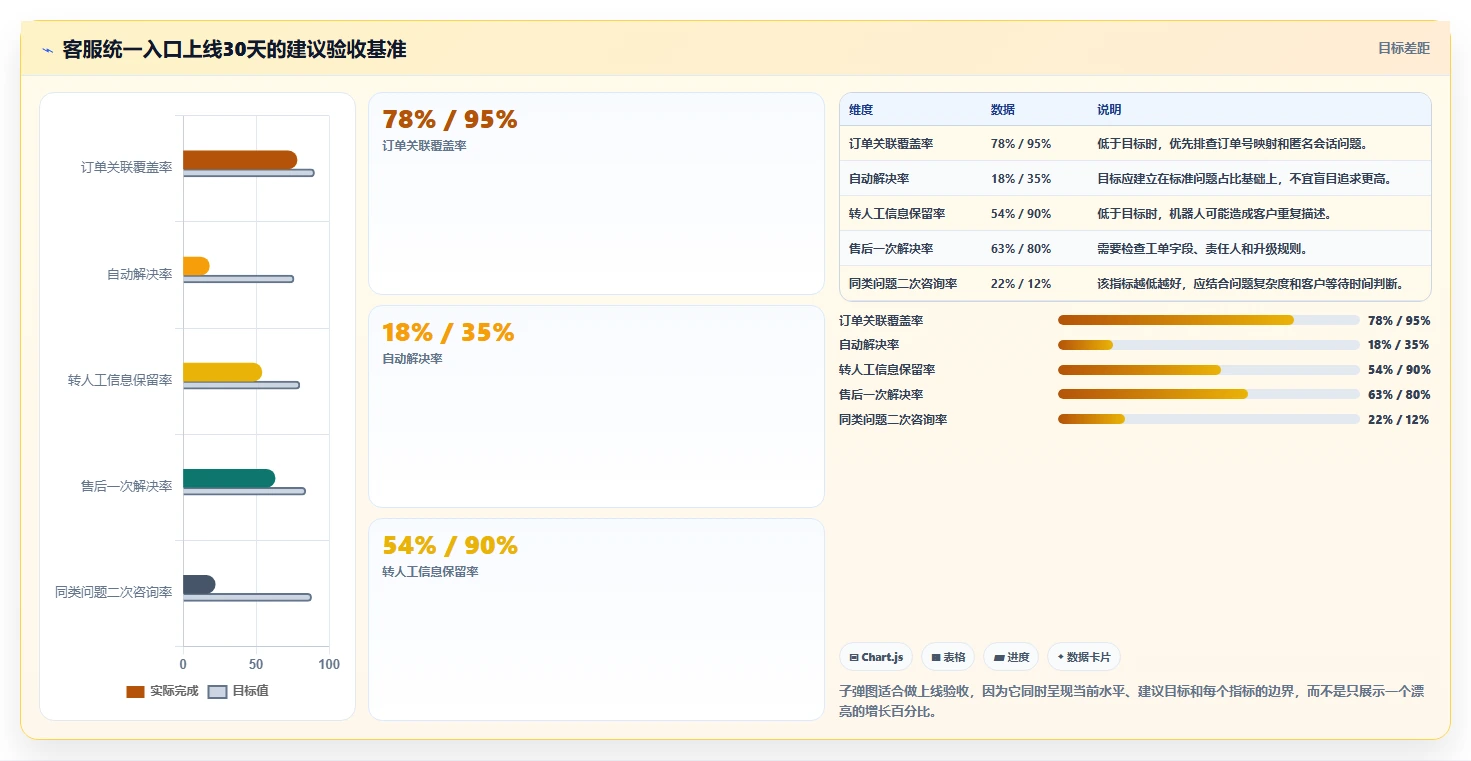Viewport: 1471px width, 761px height.
Task: Click the 同类问题二次咨询率 progress bar
Action: 1208,419
